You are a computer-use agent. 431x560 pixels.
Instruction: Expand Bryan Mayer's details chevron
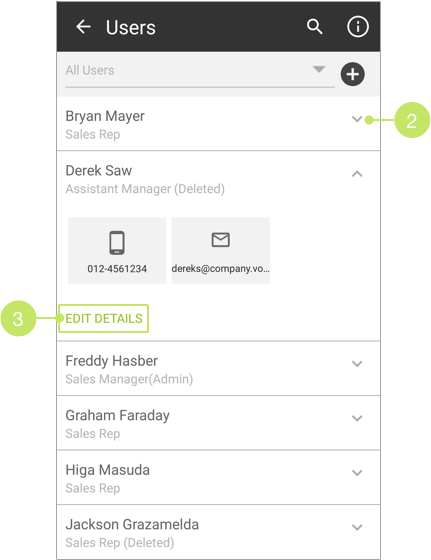coord(357,119)
